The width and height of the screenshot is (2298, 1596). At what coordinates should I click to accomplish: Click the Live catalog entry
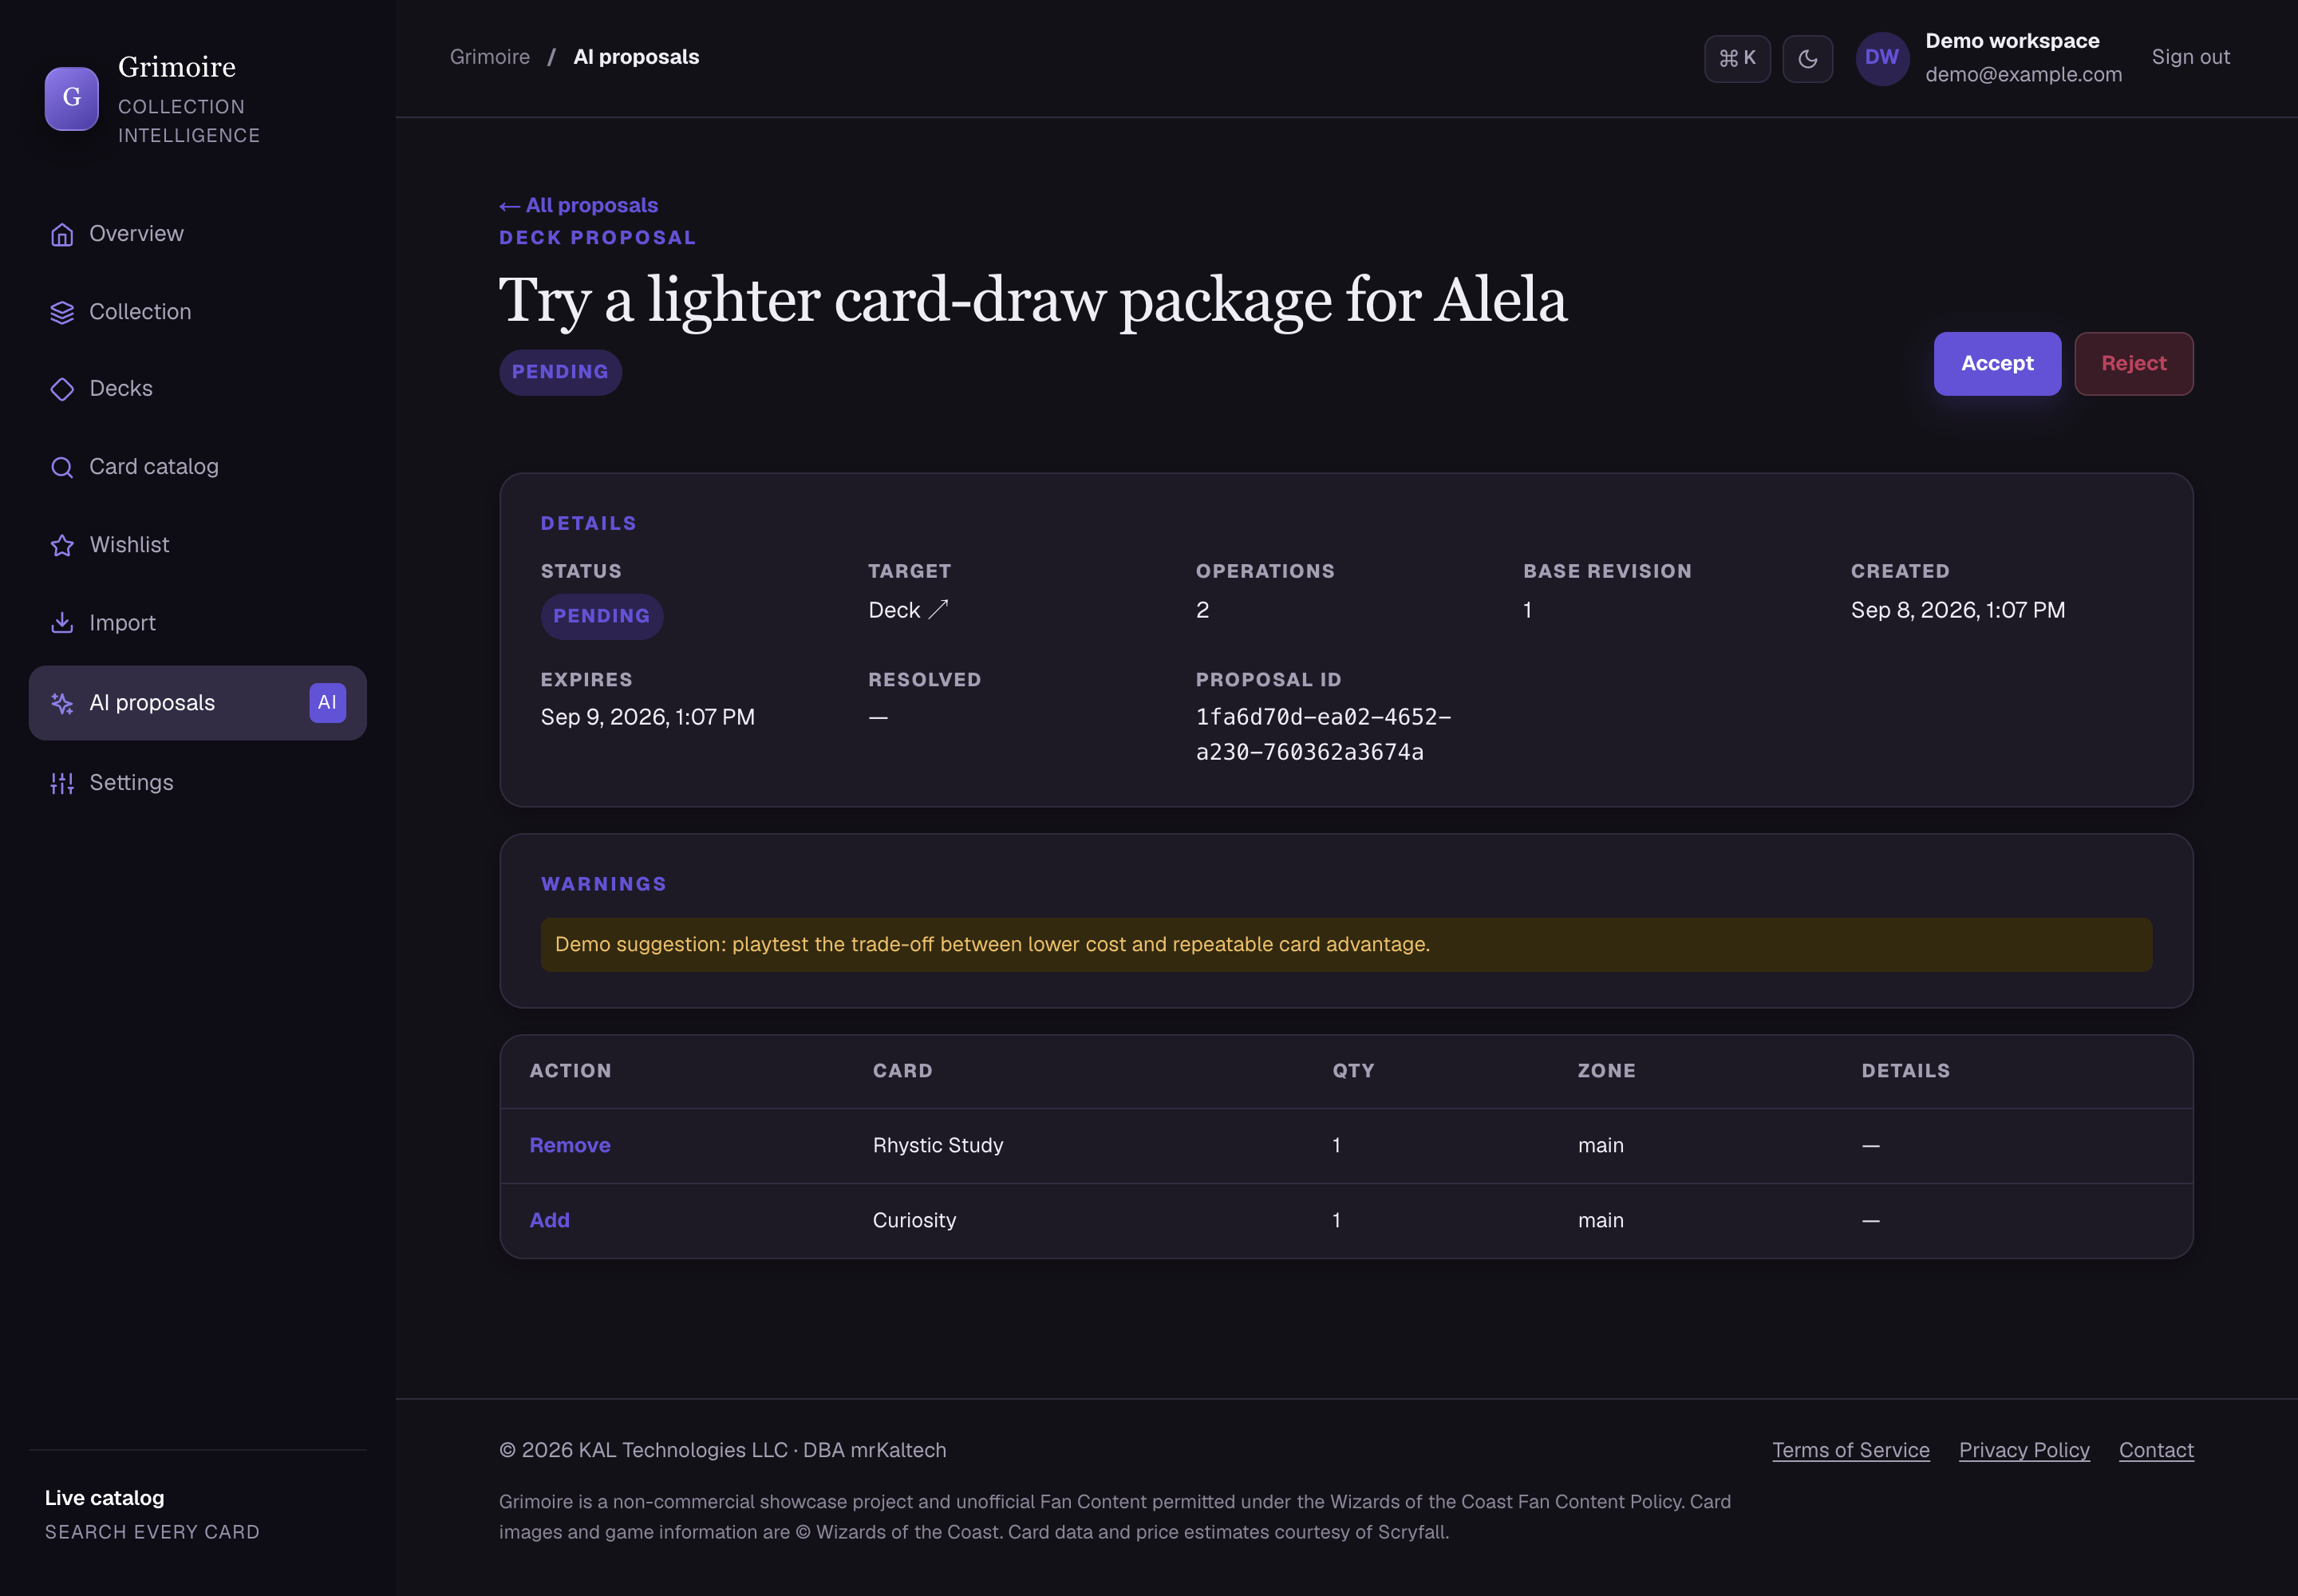tap(152, 1514)
